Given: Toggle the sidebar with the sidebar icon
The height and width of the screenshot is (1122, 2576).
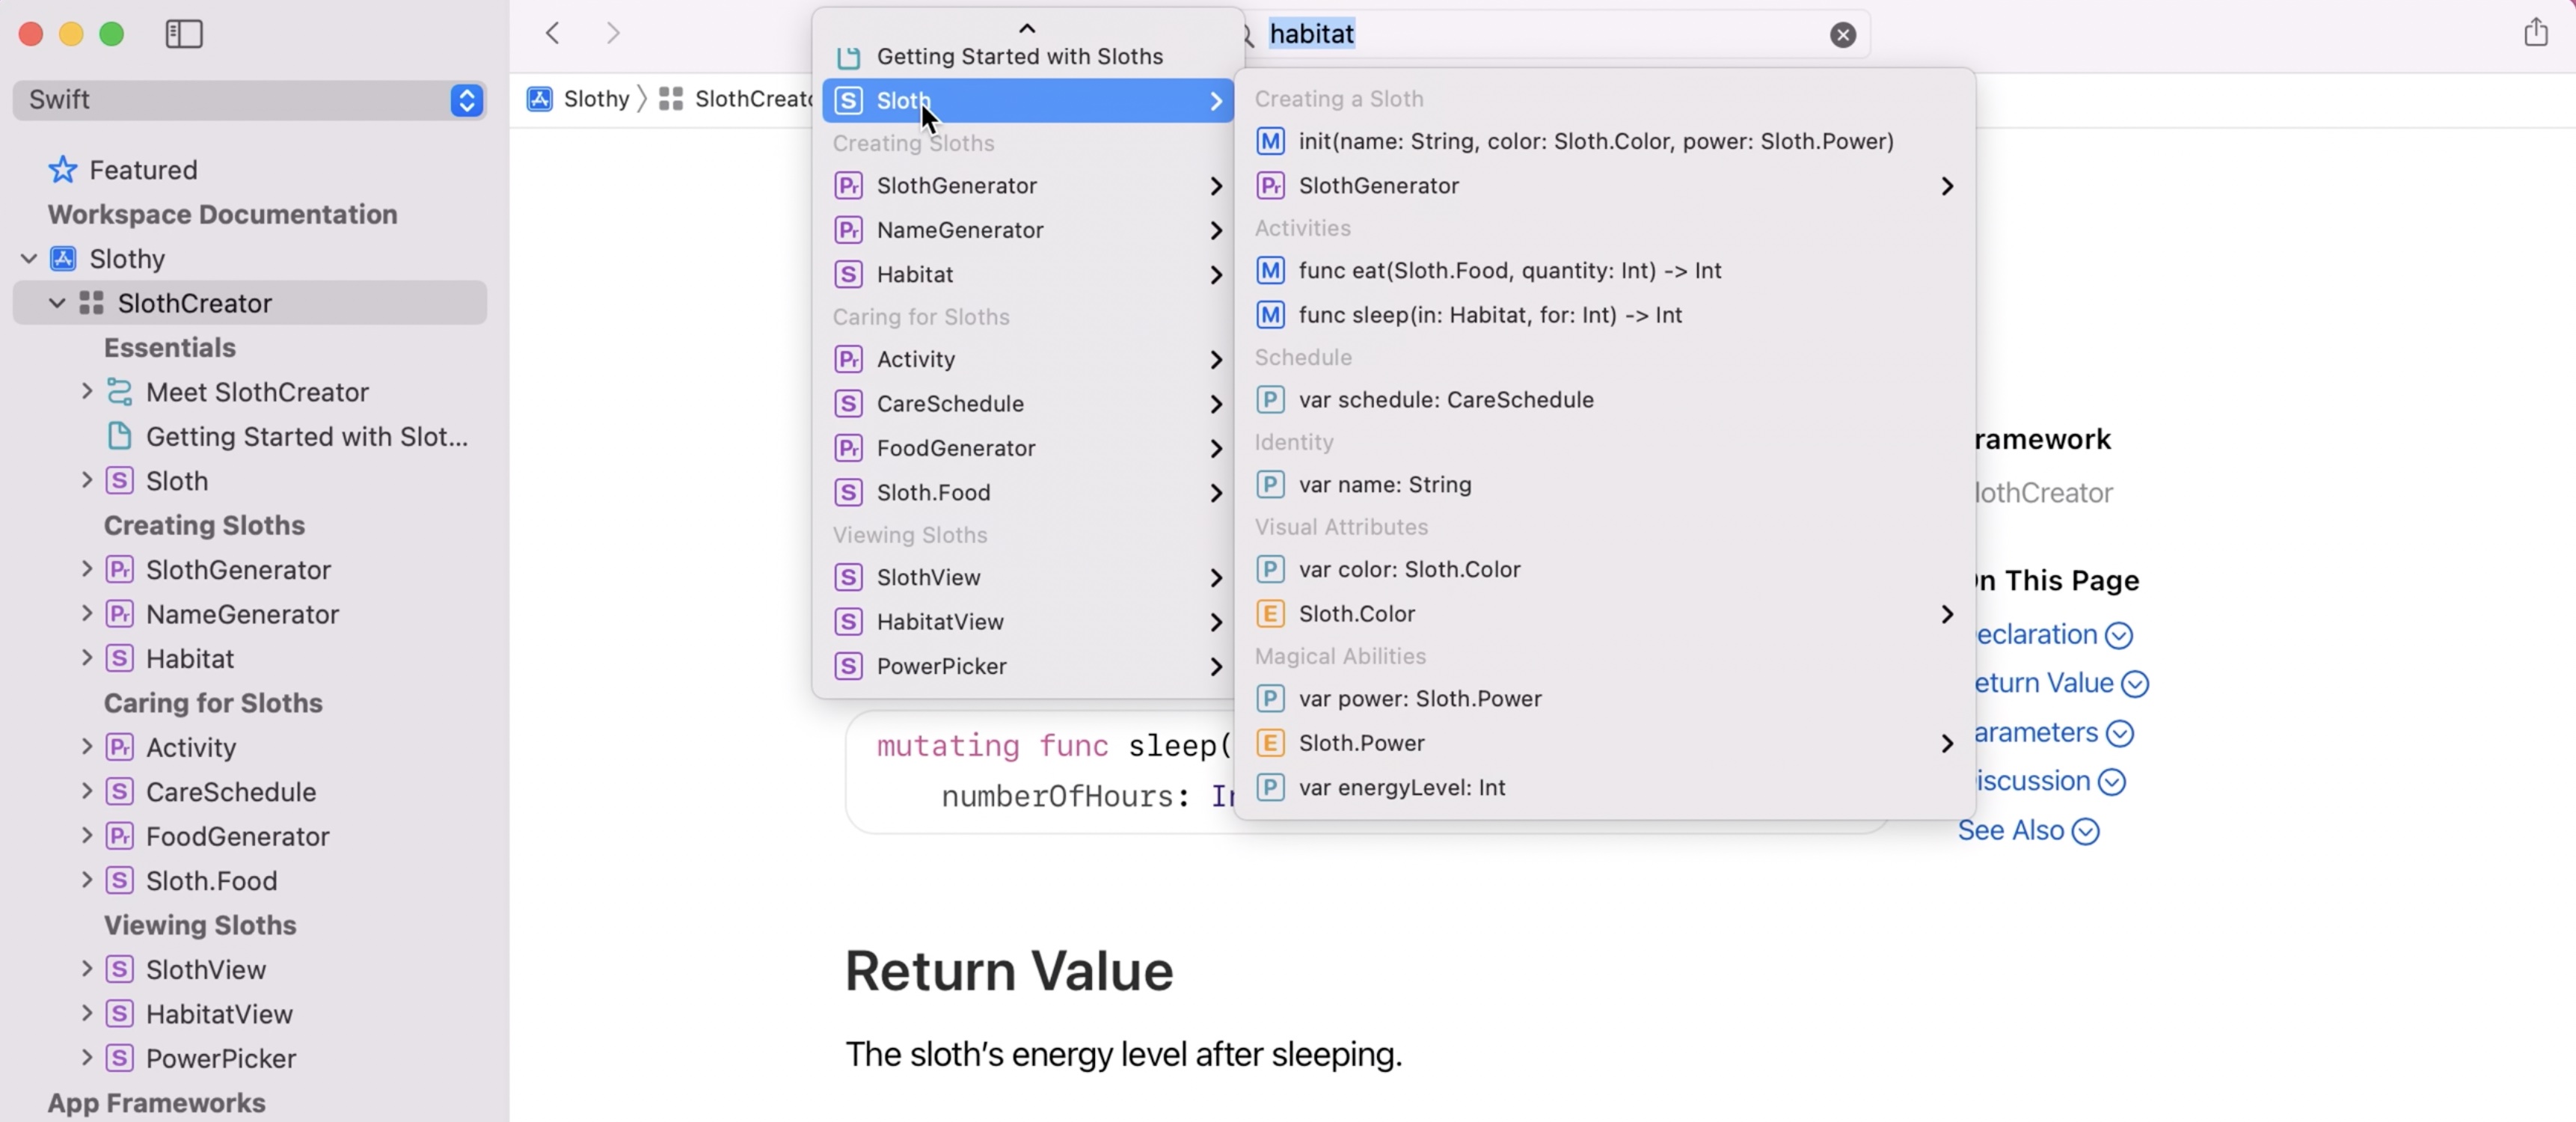Looking at the screenshot, I should coord(183,33).
